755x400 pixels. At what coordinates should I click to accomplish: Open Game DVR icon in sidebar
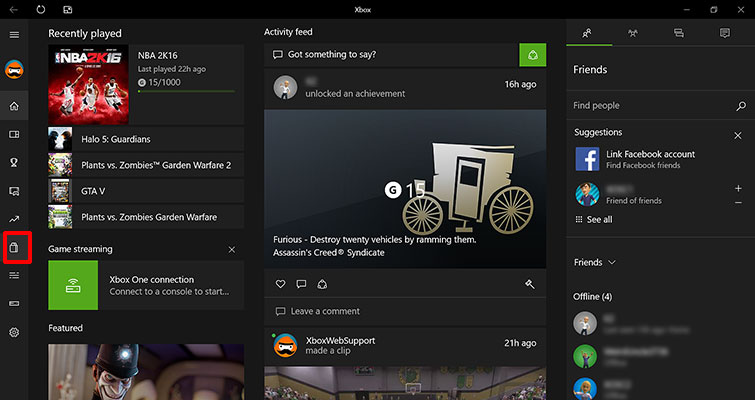click(14, 191)
